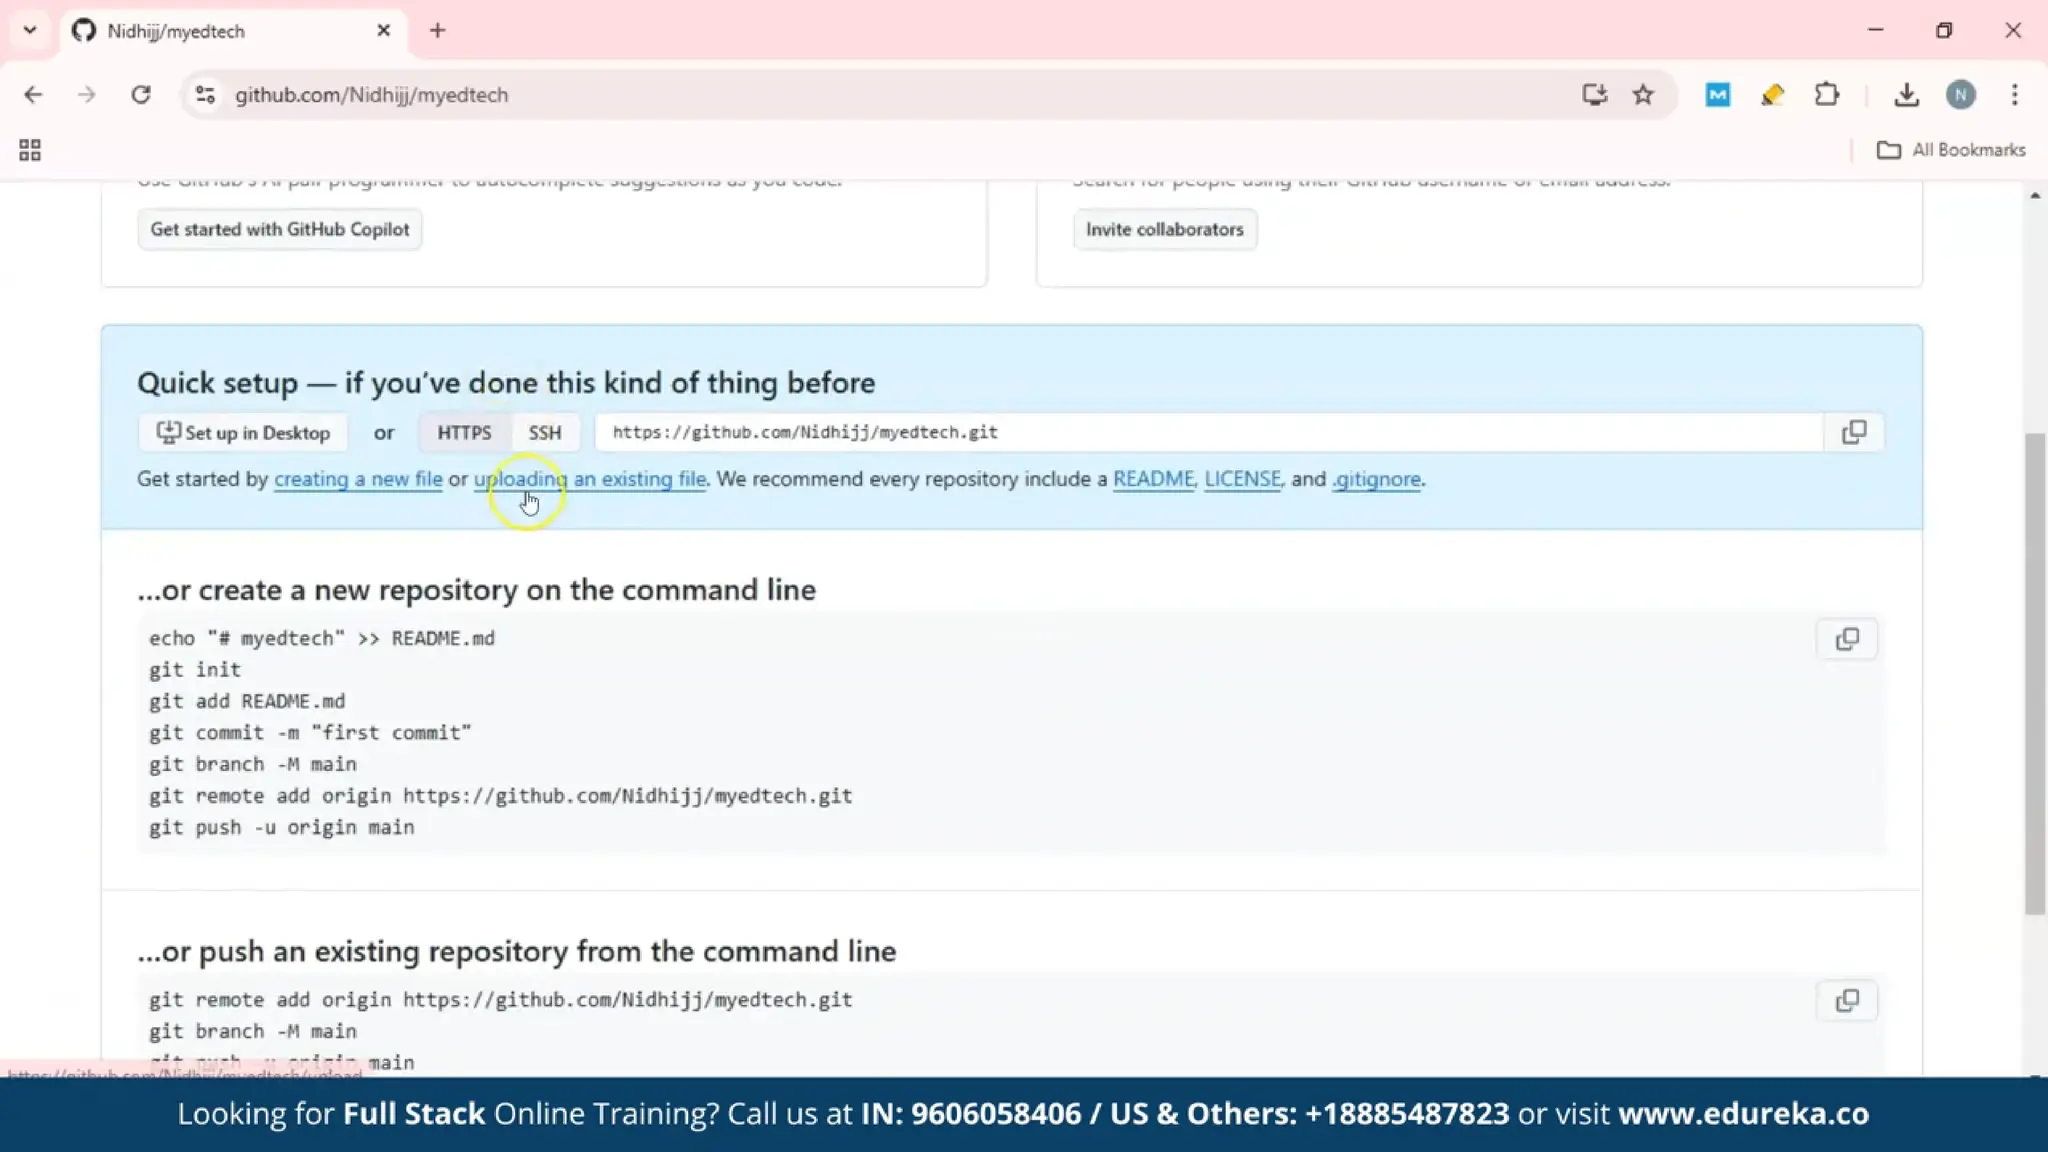Open the apps grid in bookmarks bar
Screen dimensions: 2048x1152
point(30,150)
